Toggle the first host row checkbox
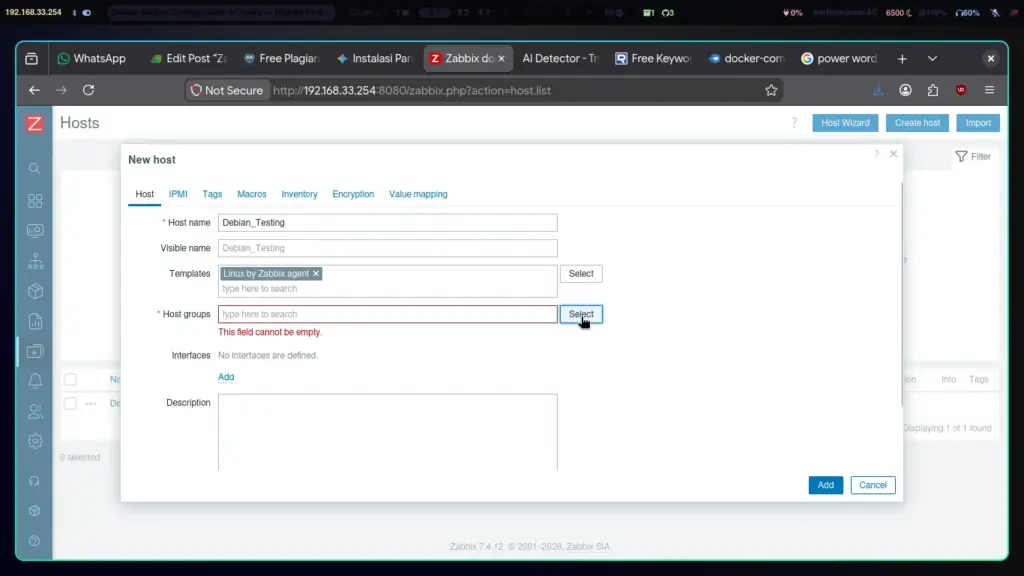Image resolution: width=1024 pixels, height=576 pixels. [71, 404]
